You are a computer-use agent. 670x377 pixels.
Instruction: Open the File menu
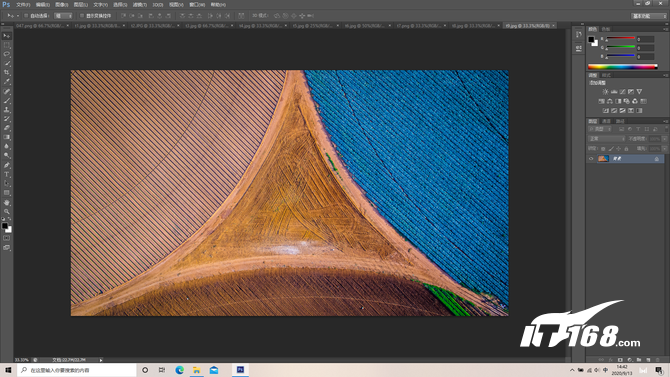pos(23,5)
